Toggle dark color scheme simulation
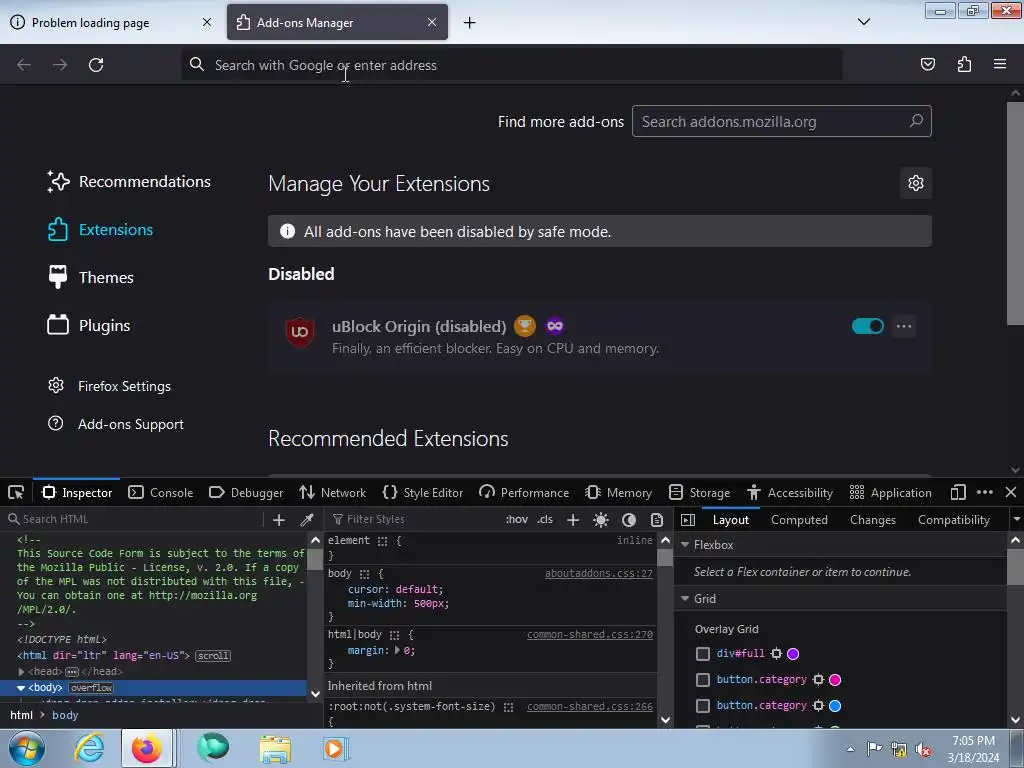Viewport: 1024px width, 768px height. (x=629, y=520)
